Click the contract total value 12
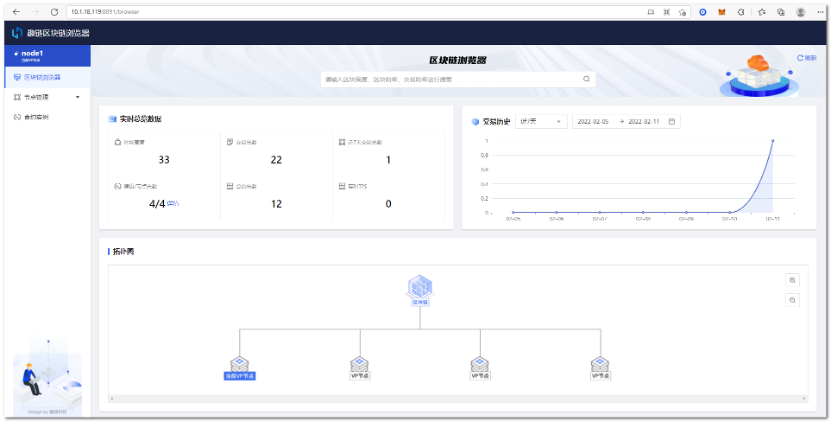 tap(276, 204)
